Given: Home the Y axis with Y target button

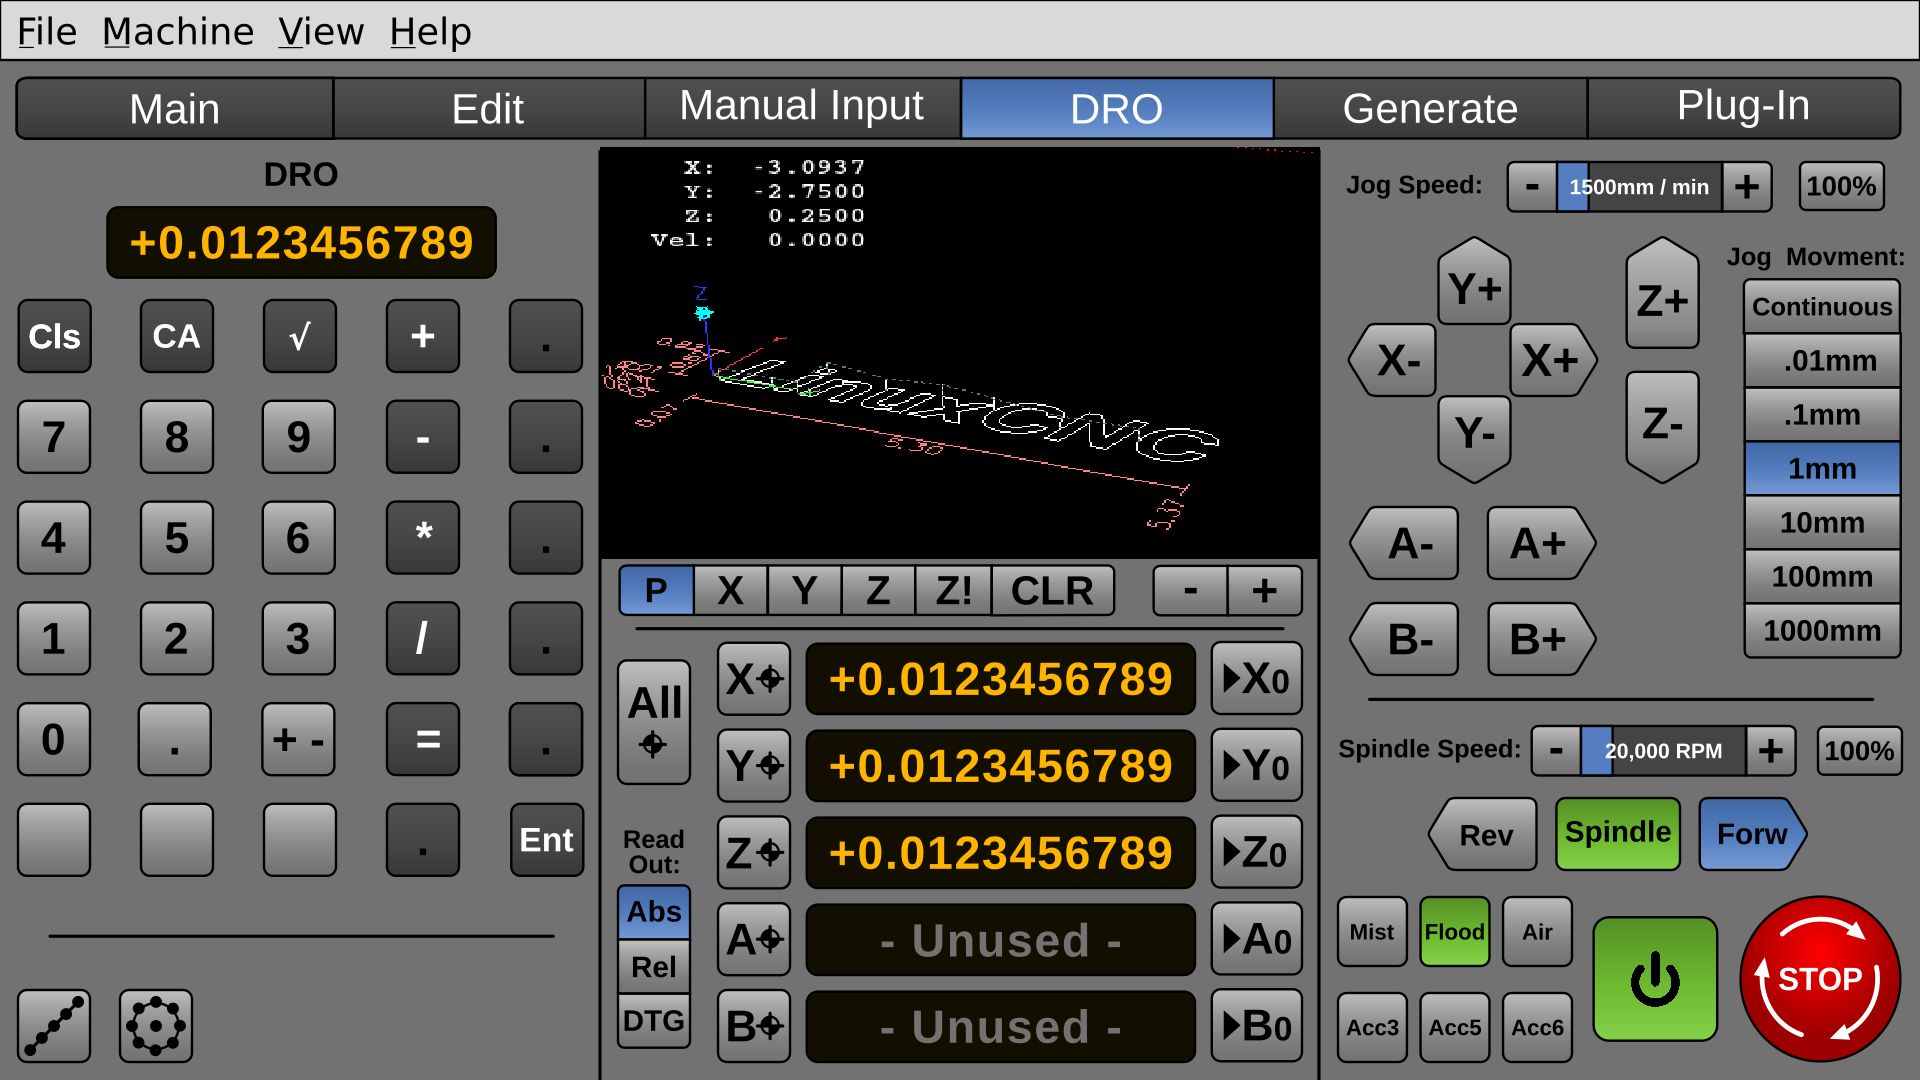Looking at the screenshot, I should (x=754, y=766).
